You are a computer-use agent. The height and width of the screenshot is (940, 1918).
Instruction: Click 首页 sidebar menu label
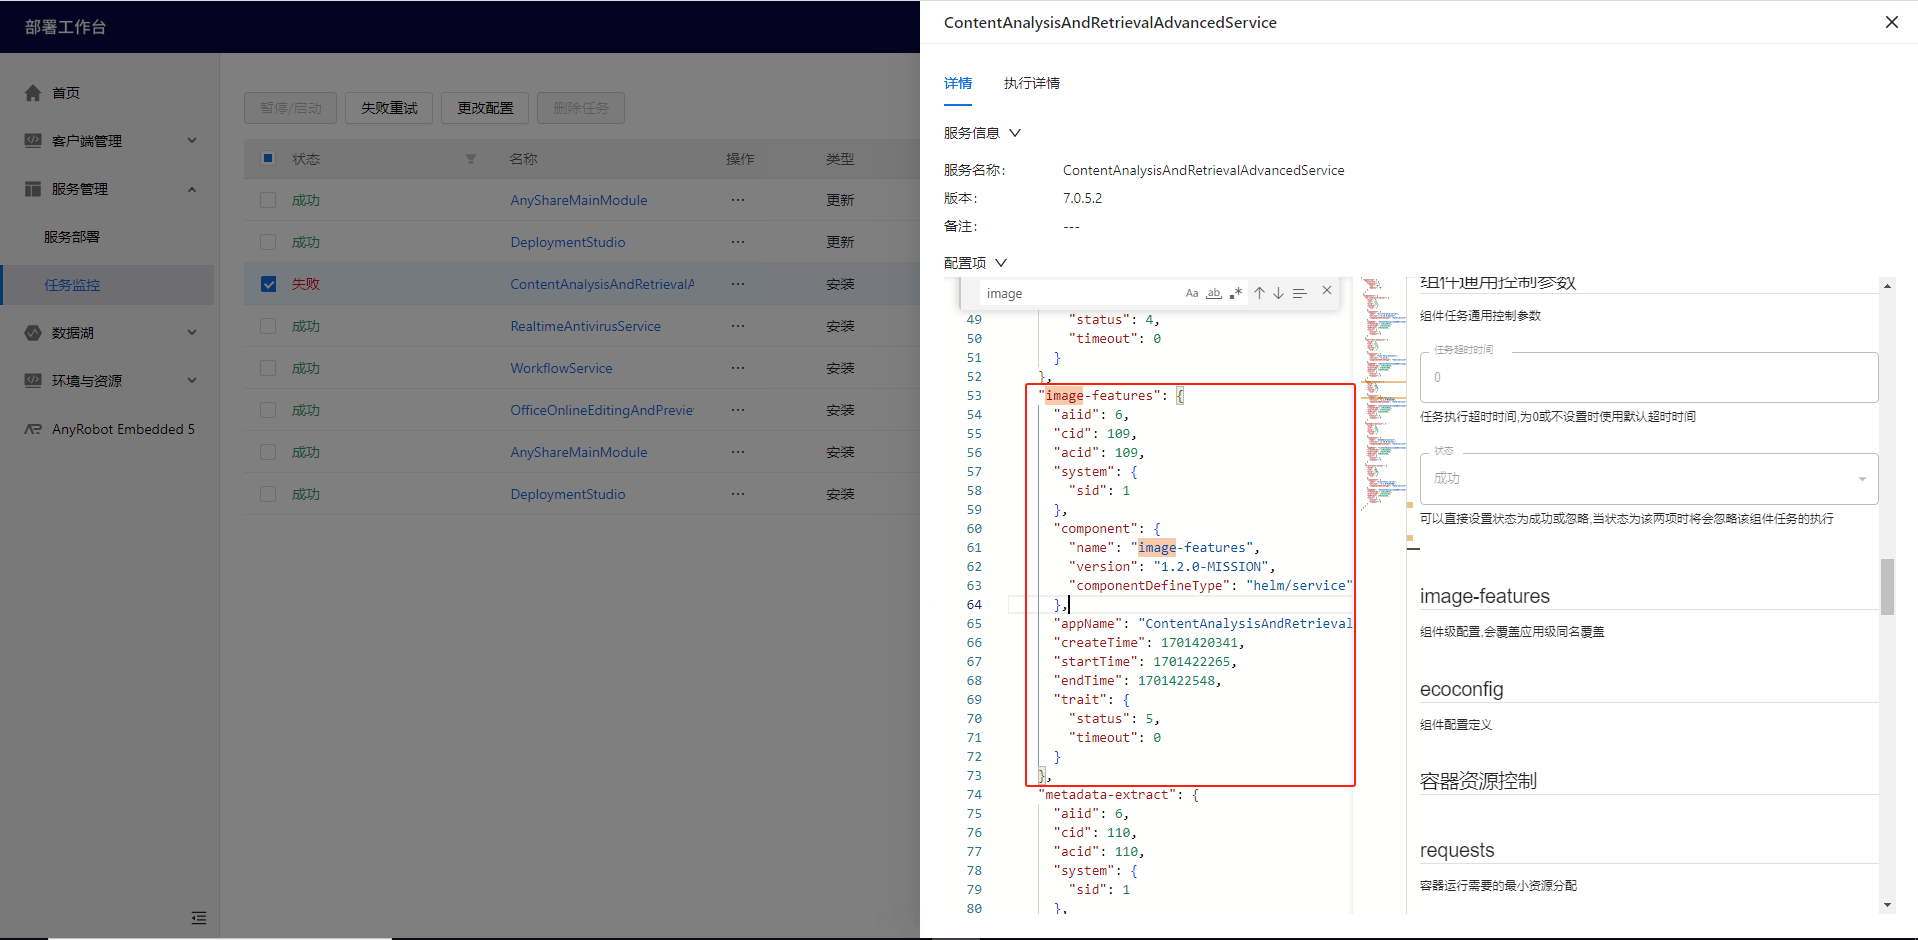pos(66,93)
